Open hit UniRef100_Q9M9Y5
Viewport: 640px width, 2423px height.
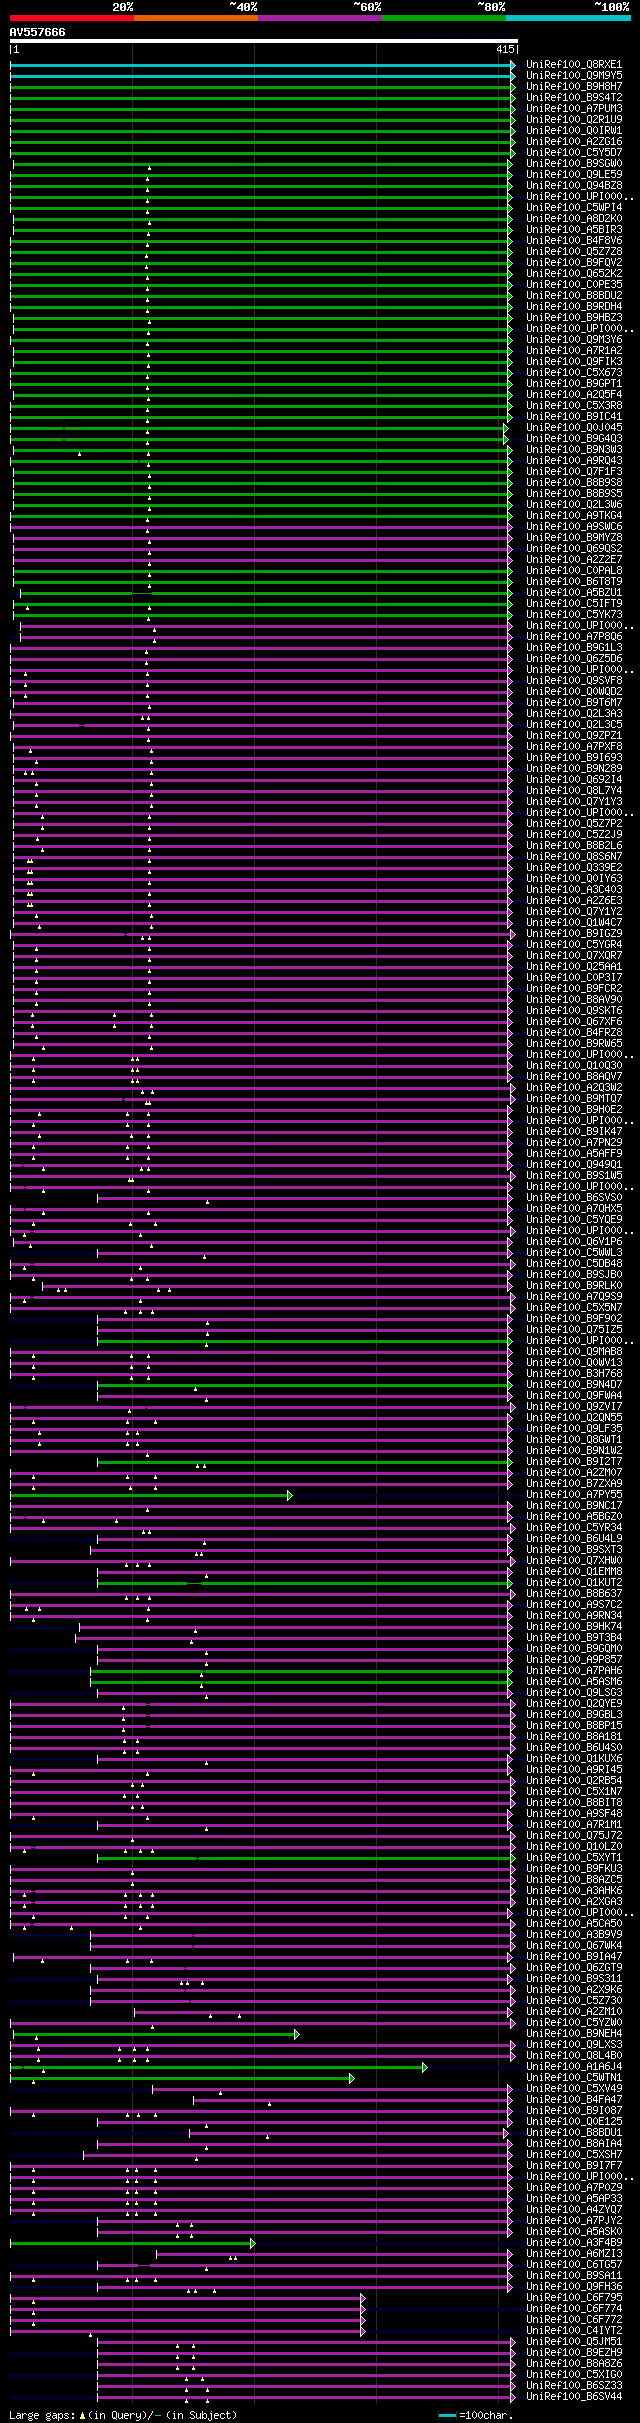pyautogui.click(x=574, y=75)
